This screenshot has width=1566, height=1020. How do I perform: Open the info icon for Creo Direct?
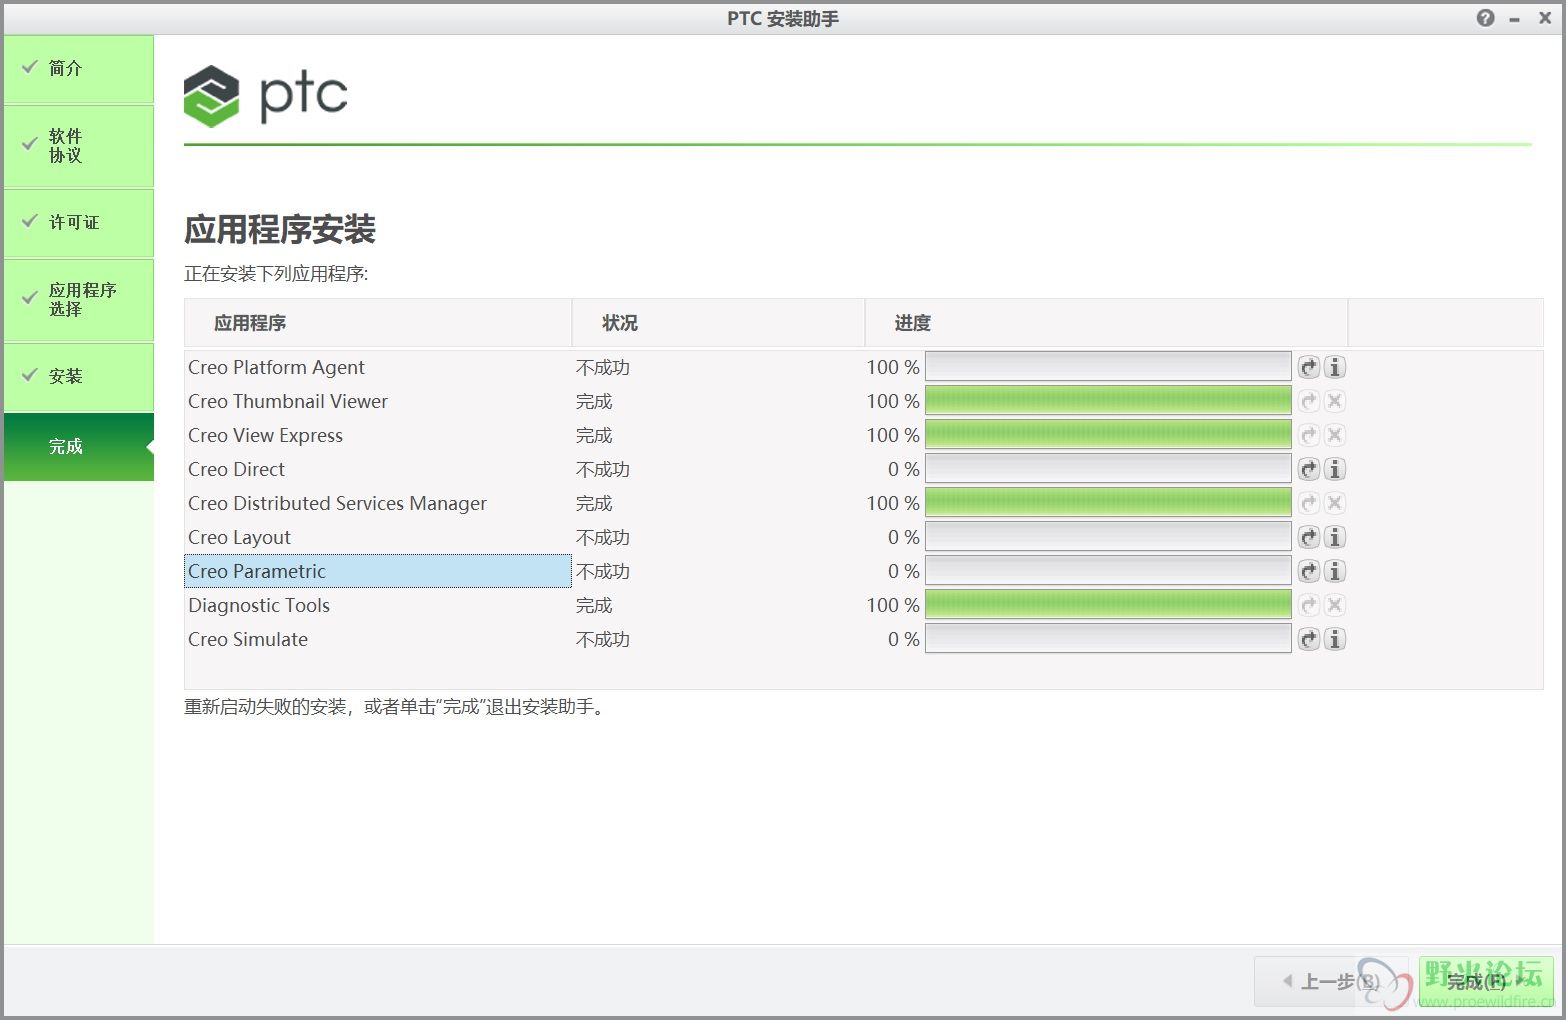pyautogui.click(x=1335, y=469)
